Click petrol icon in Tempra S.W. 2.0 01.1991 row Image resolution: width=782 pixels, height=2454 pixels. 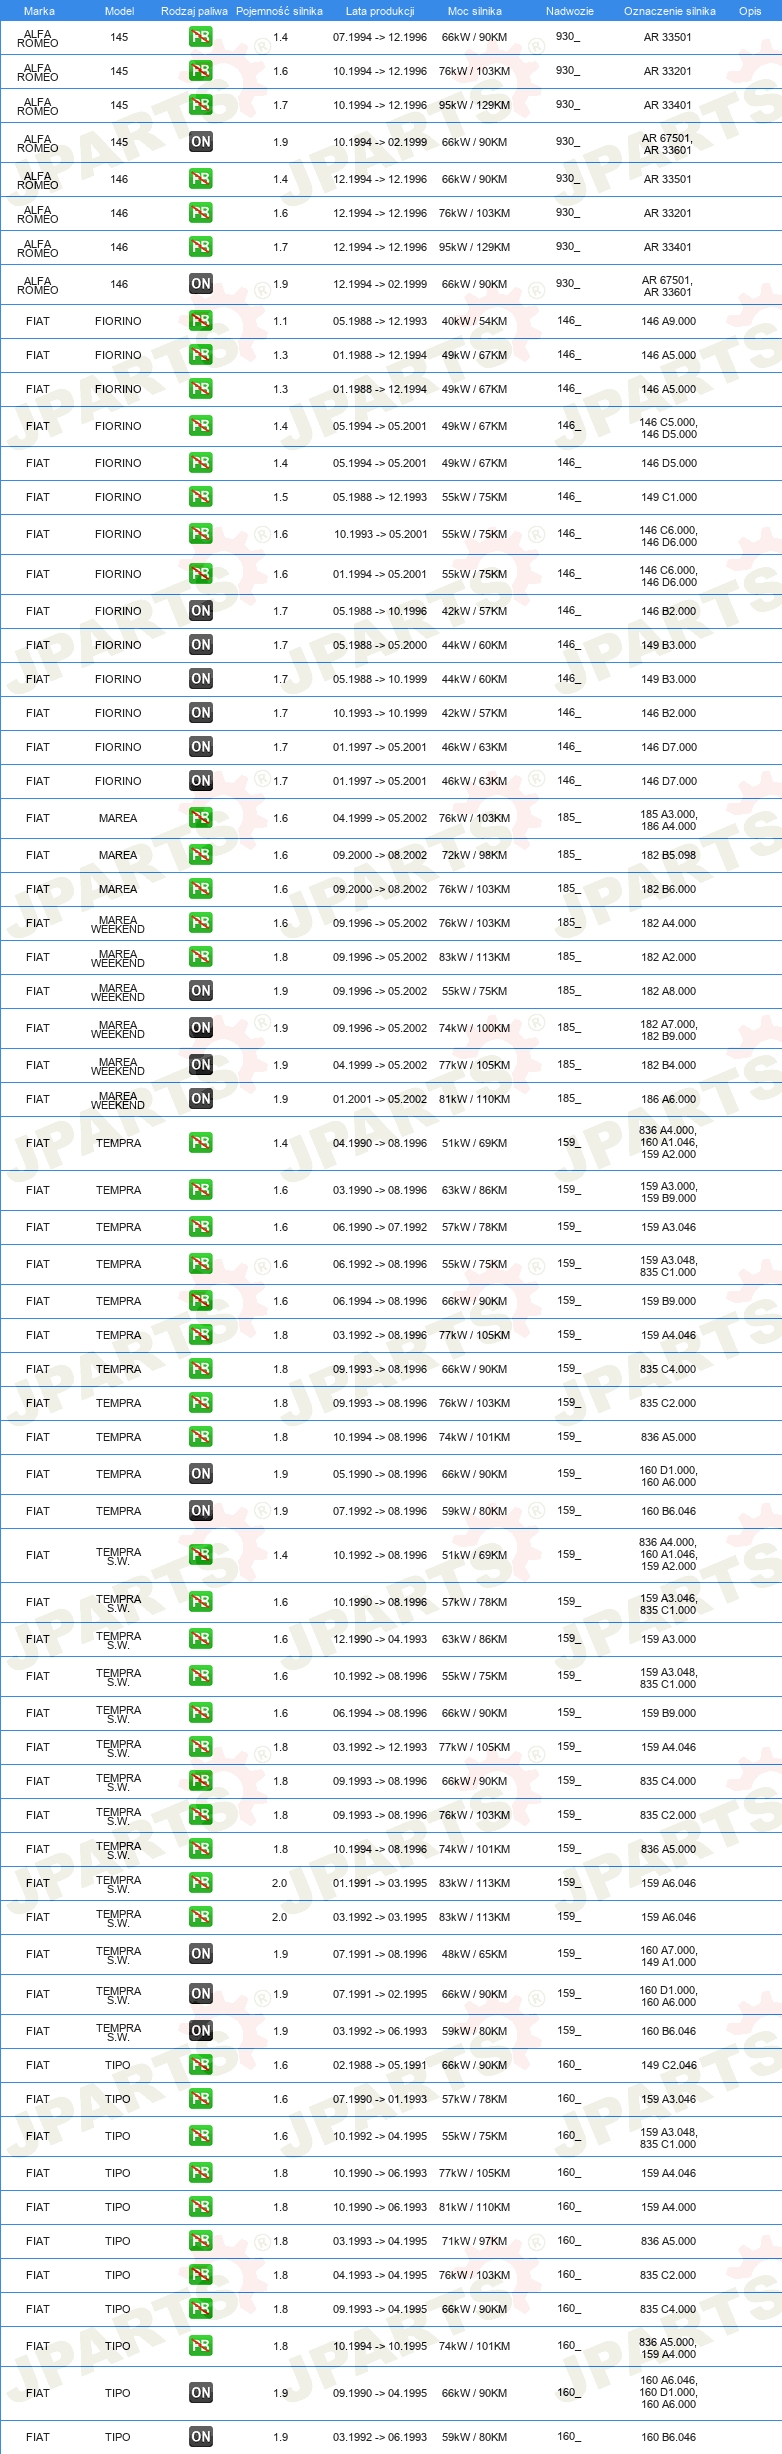pos(201,1883)
